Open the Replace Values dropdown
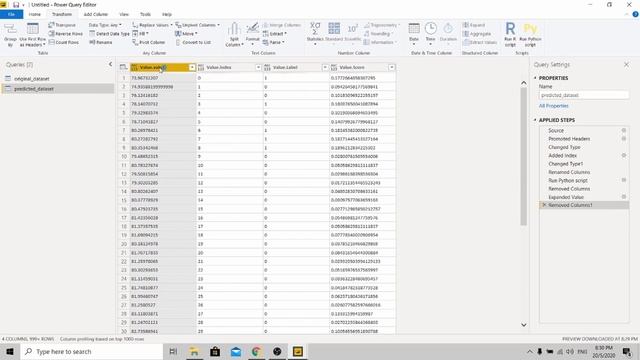Viewport: 640px width, 360px height. point(153,25)
